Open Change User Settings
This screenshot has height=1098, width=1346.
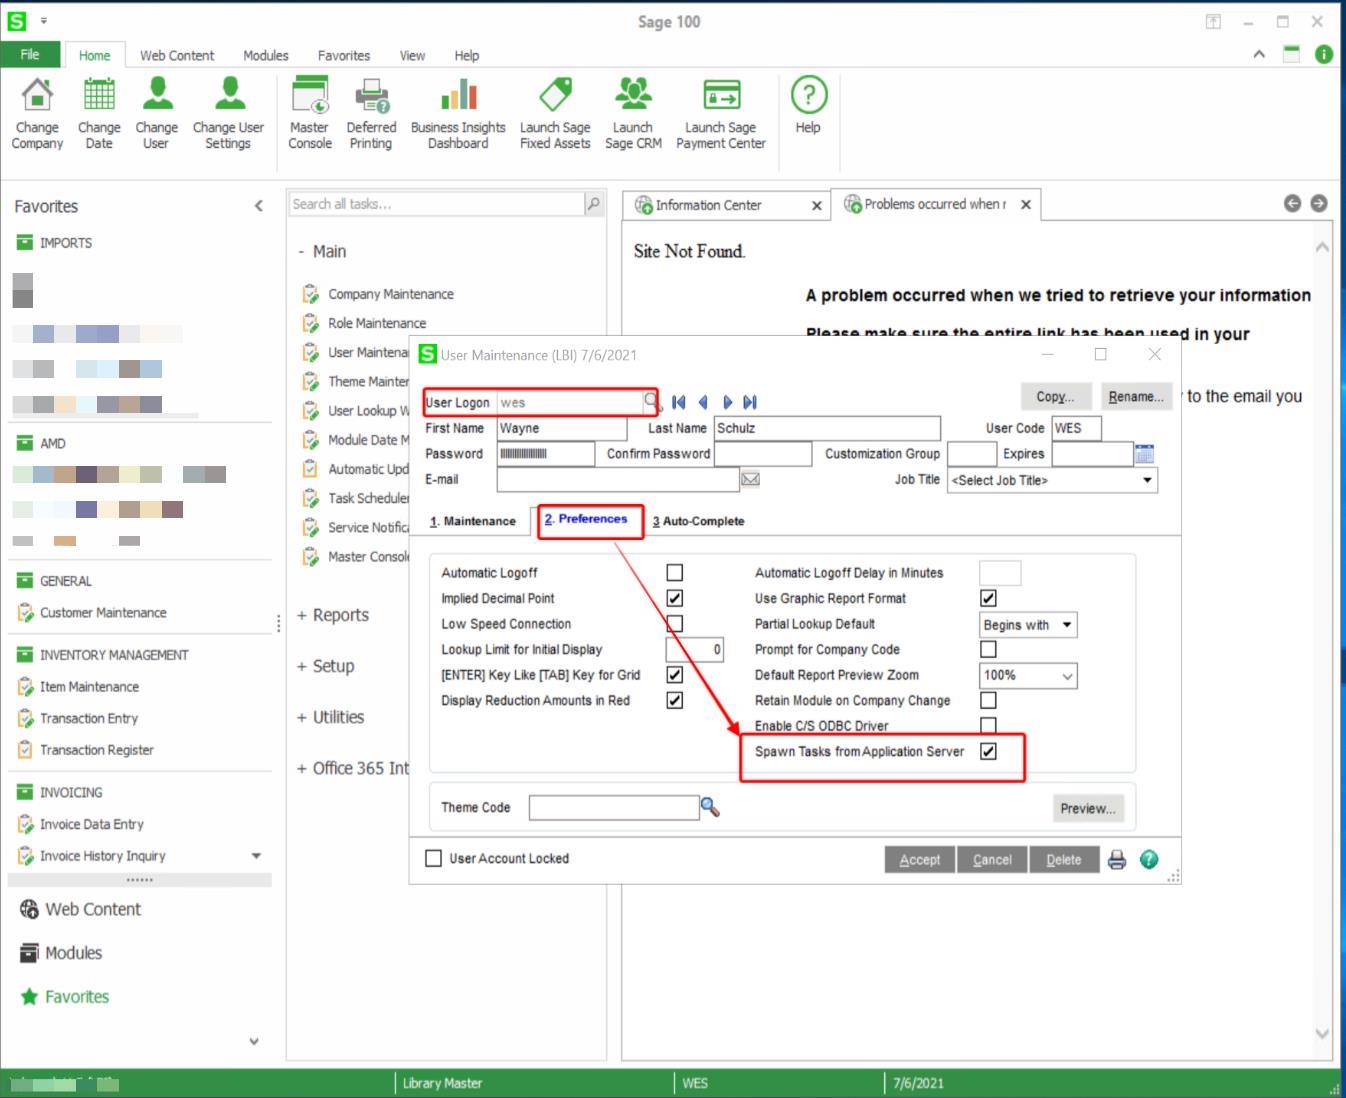coord(228,114)
